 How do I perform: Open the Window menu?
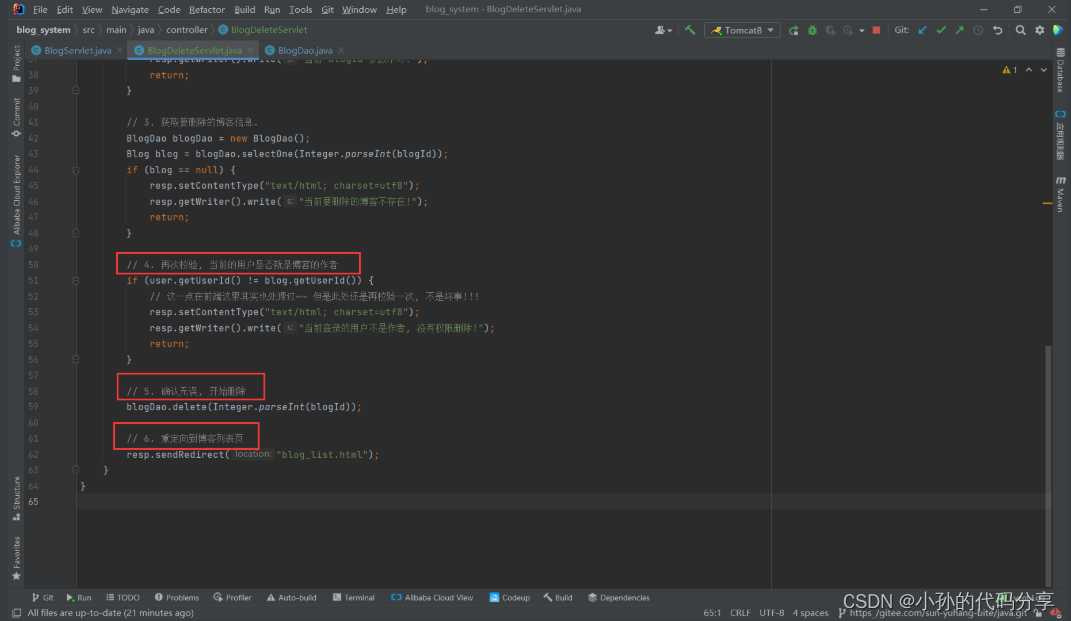pyautogui.click(x=359, y=10)
